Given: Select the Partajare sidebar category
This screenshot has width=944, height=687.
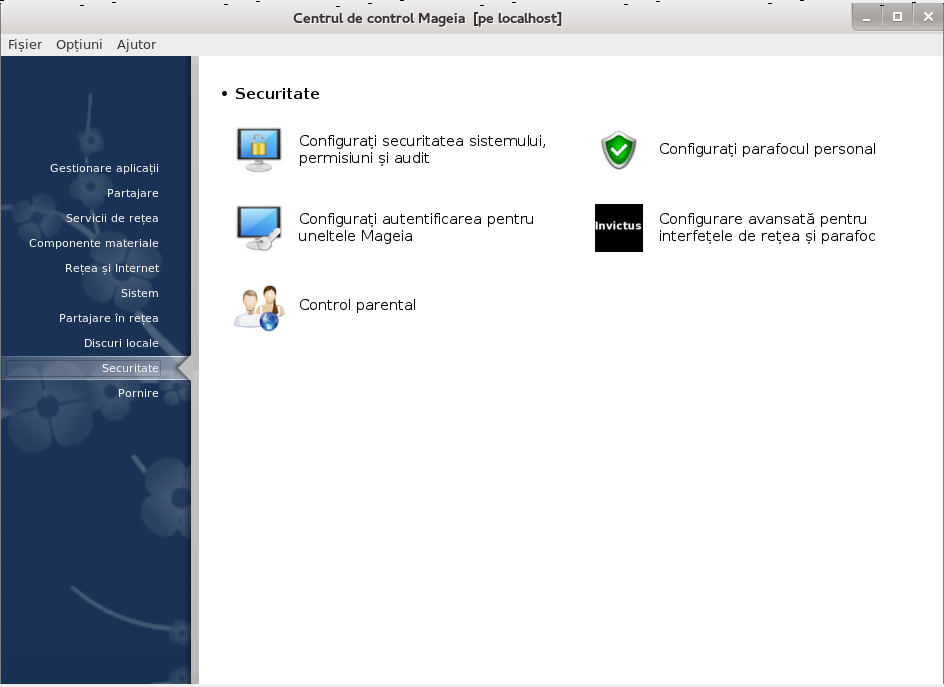Looking at the screenshot, I should (132, 193).
